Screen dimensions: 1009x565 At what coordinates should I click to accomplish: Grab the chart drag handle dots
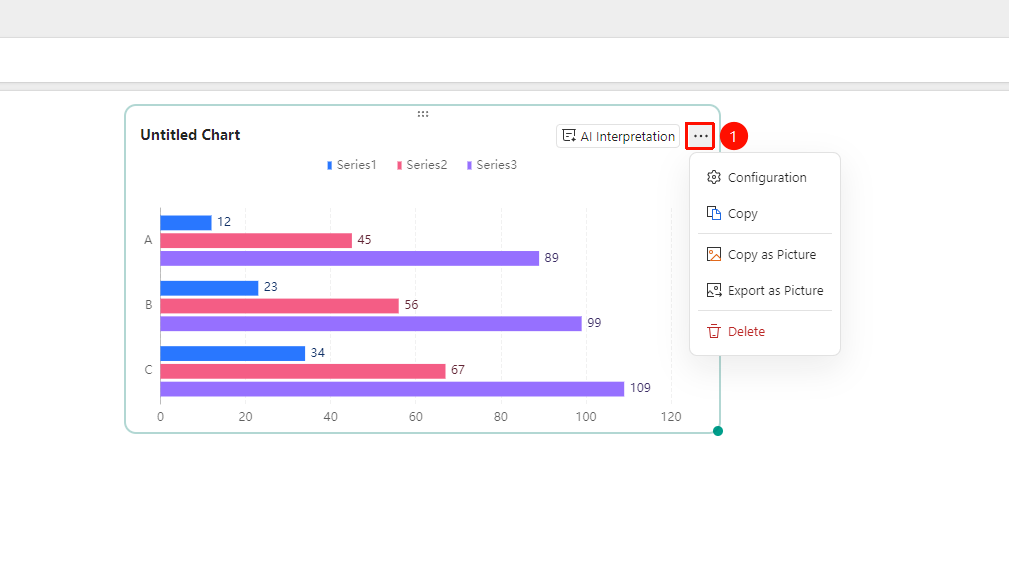point(423,114)
